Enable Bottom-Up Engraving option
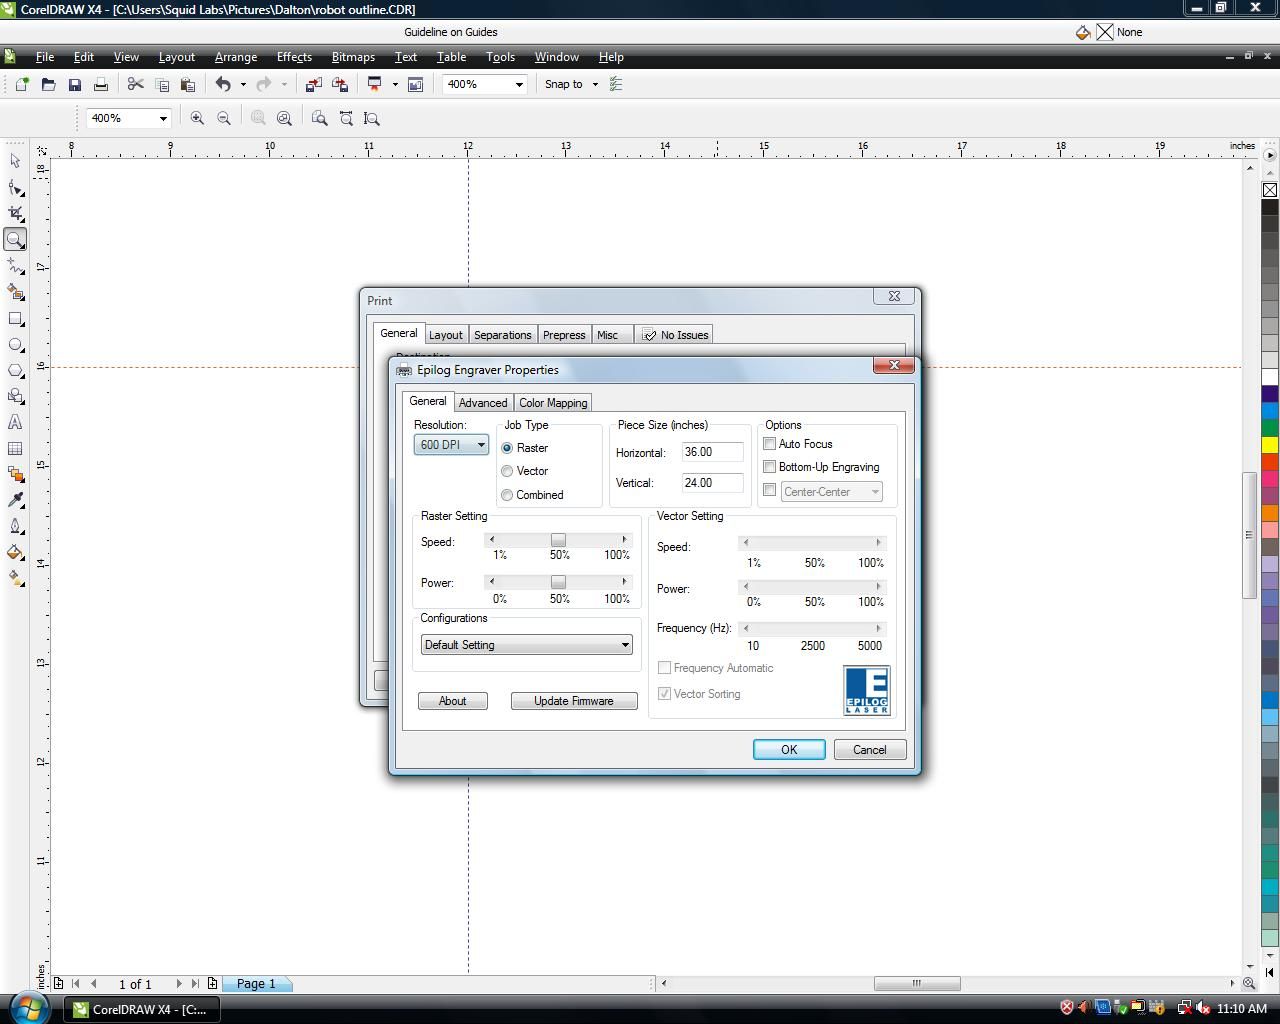The image size is (1280, 1024). point(770,466)
